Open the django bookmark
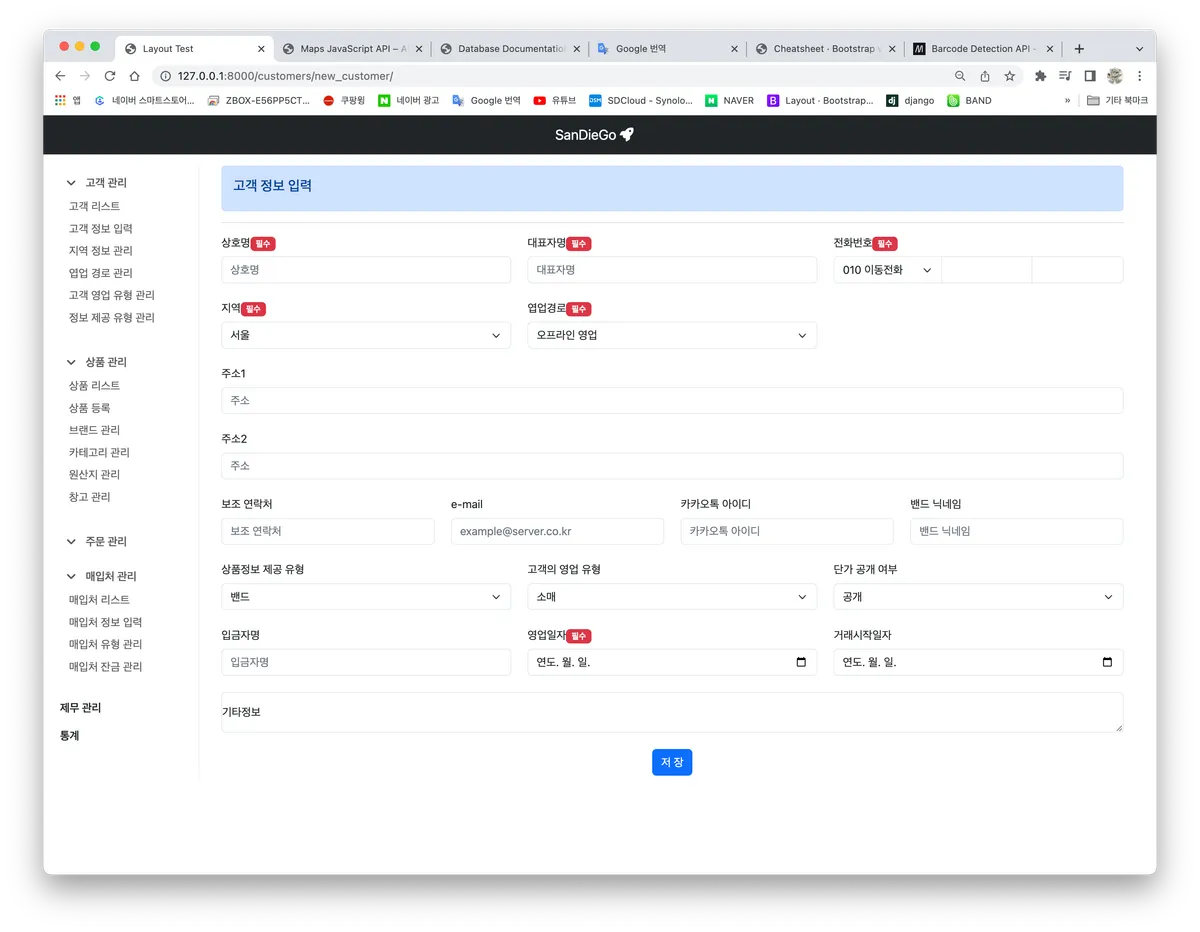1200x932 pixels. pyautogui.click(x=910, y=100)
